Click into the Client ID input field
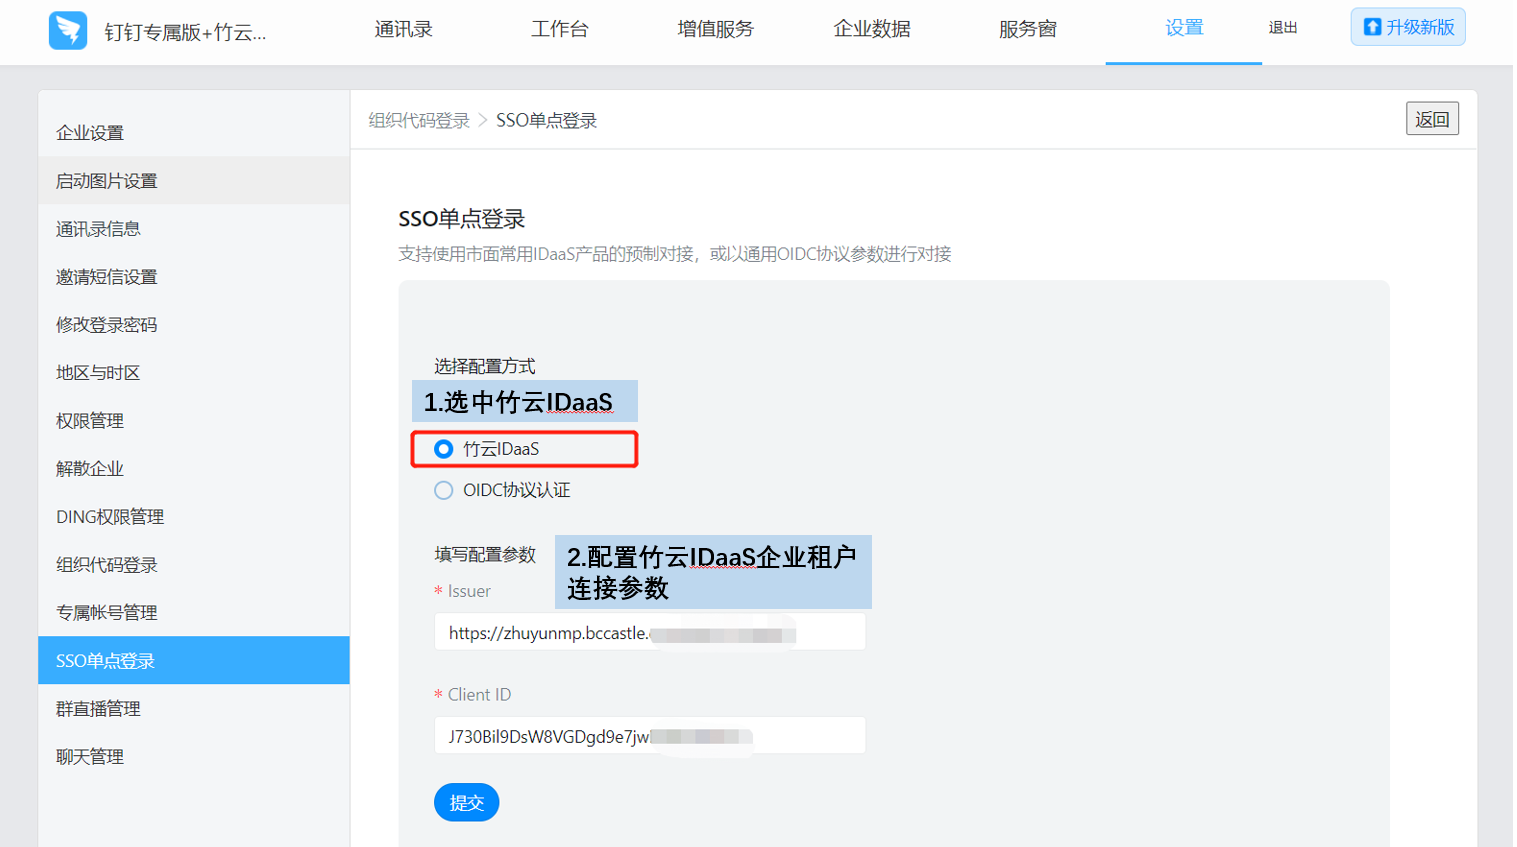 (x=650, y=736)
